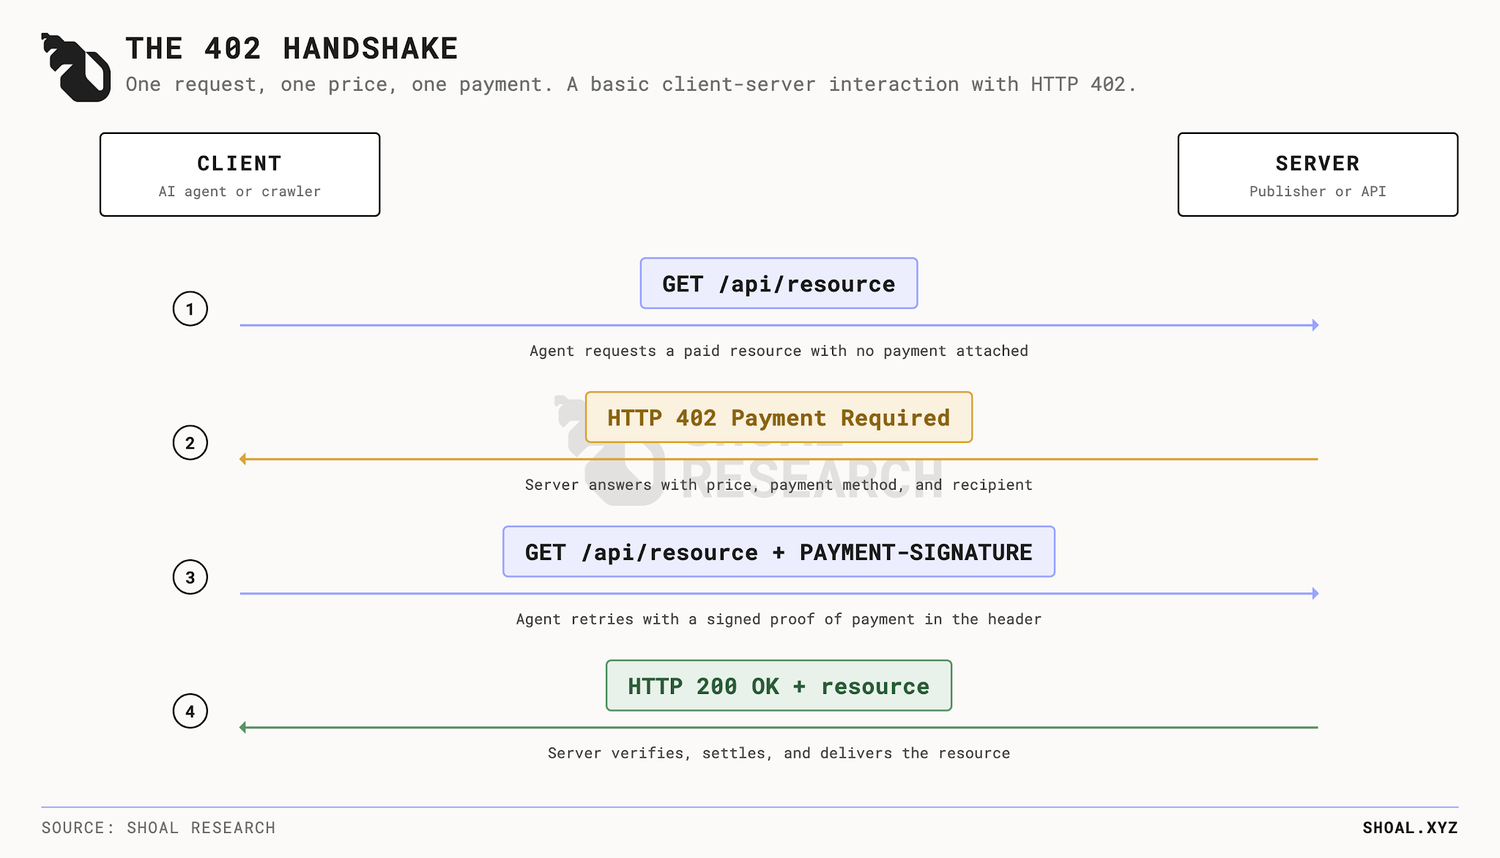Select the step 3 circle marker
This screenshot has height=858, width=1500.
(190, 577)
